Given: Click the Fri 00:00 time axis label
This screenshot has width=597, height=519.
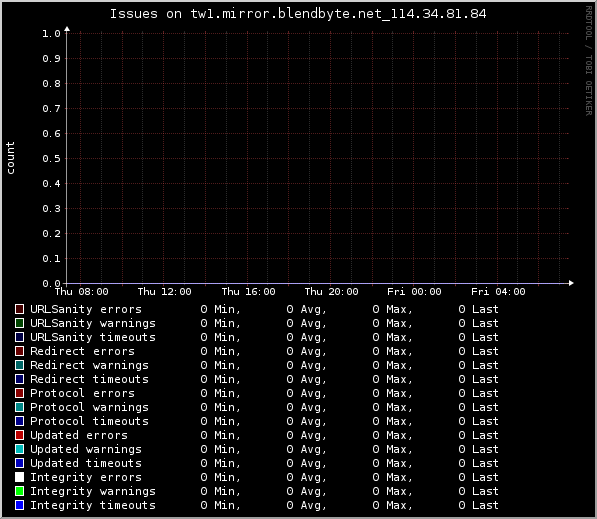Looking at the screenshot, I should point(414,292).
